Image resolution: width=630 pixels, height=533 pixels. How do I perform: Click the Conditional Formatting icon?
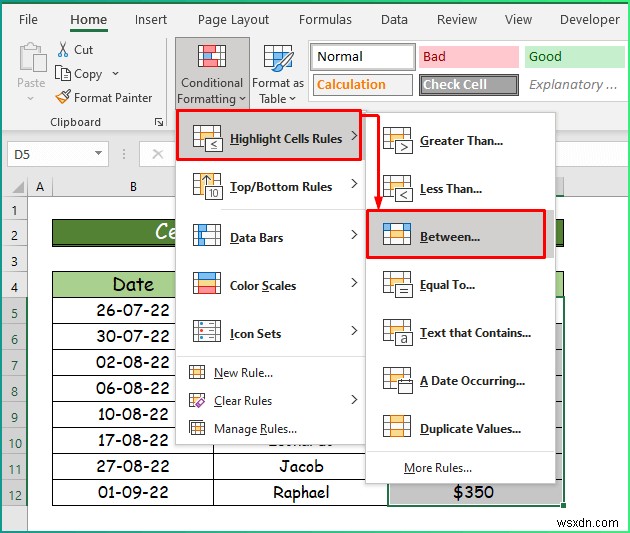[212, 56]
